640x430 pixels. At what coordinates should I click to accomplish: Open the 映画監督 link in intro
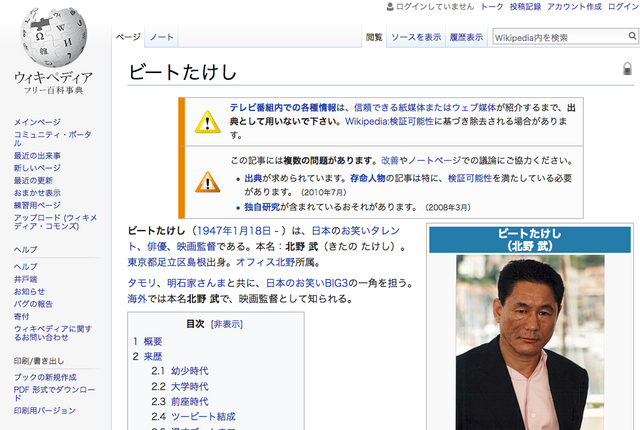coord(196,246)
